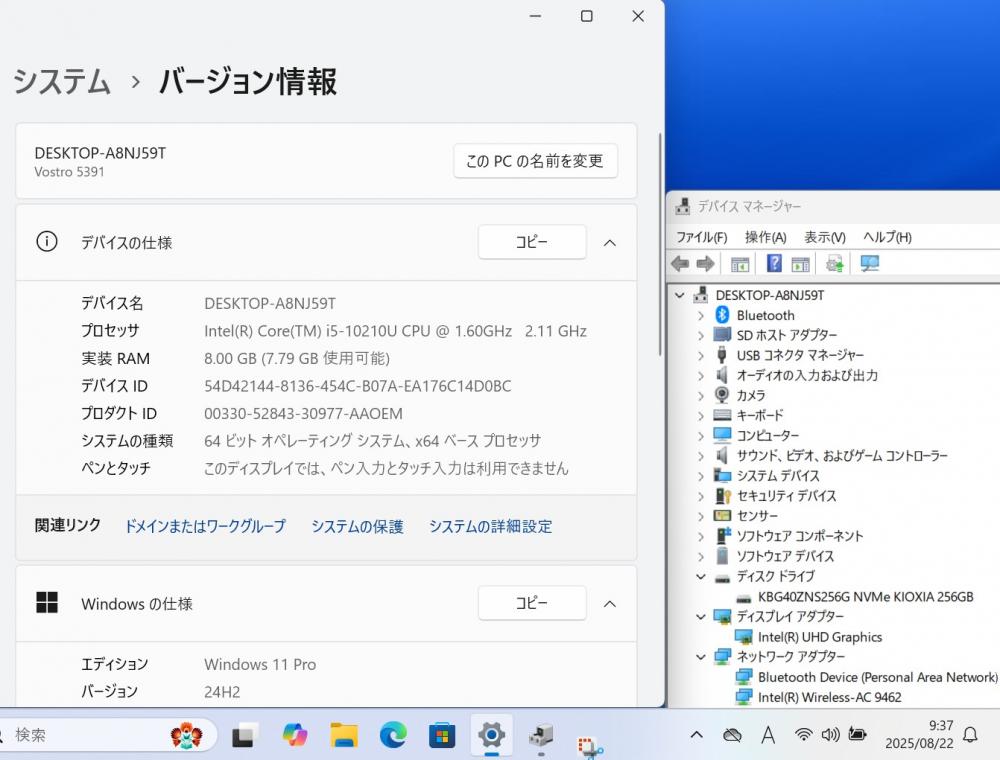
Task: Expand the コンピューター tree node
Action: [x=701, y=436]
